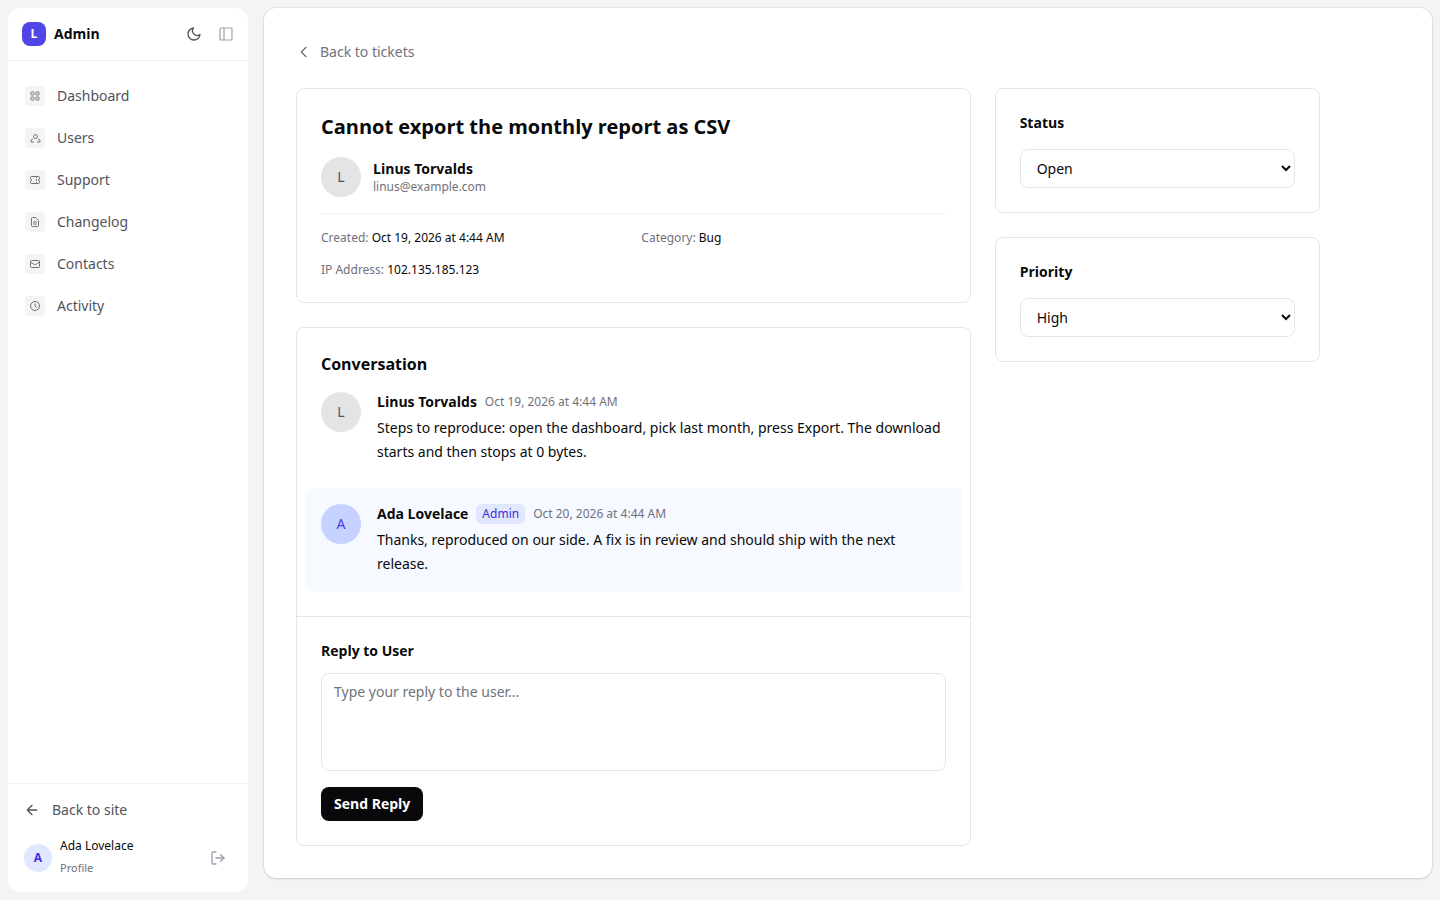Click the IP address 102.135.185.123
1440x900 pixels.
coord(433,270)
